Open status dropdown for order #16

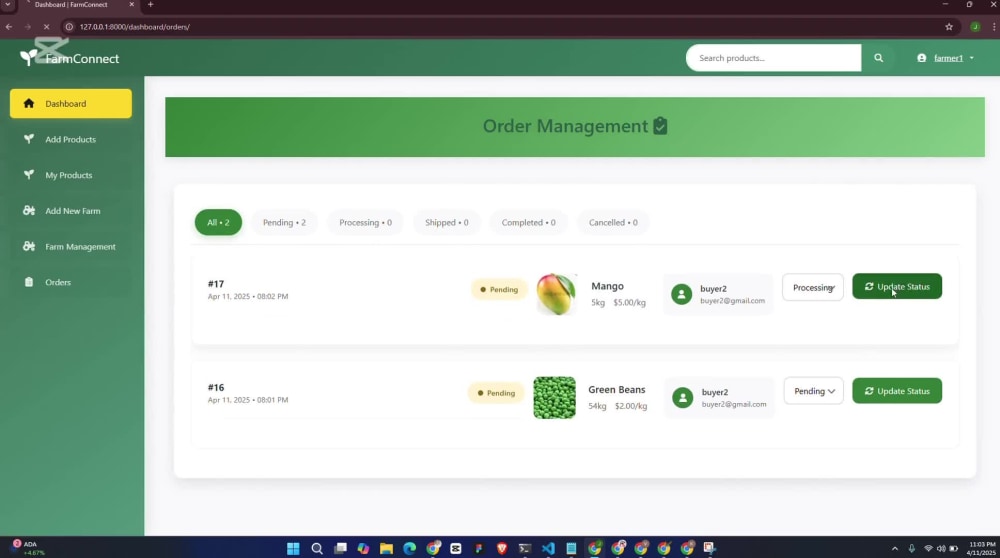(x=813, y=391)
